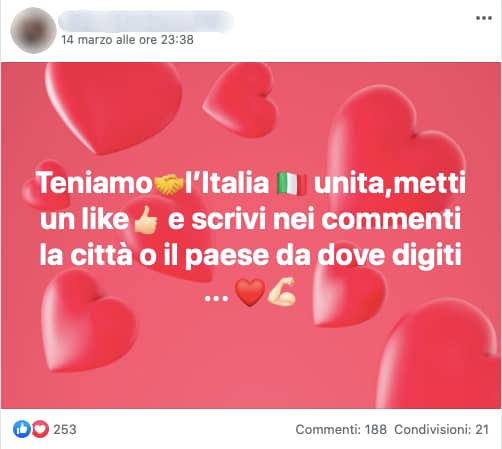This screenshot has width=502, height=449.
Task: Click the words 'dove digiti' in the post
Action: (389, 256)
